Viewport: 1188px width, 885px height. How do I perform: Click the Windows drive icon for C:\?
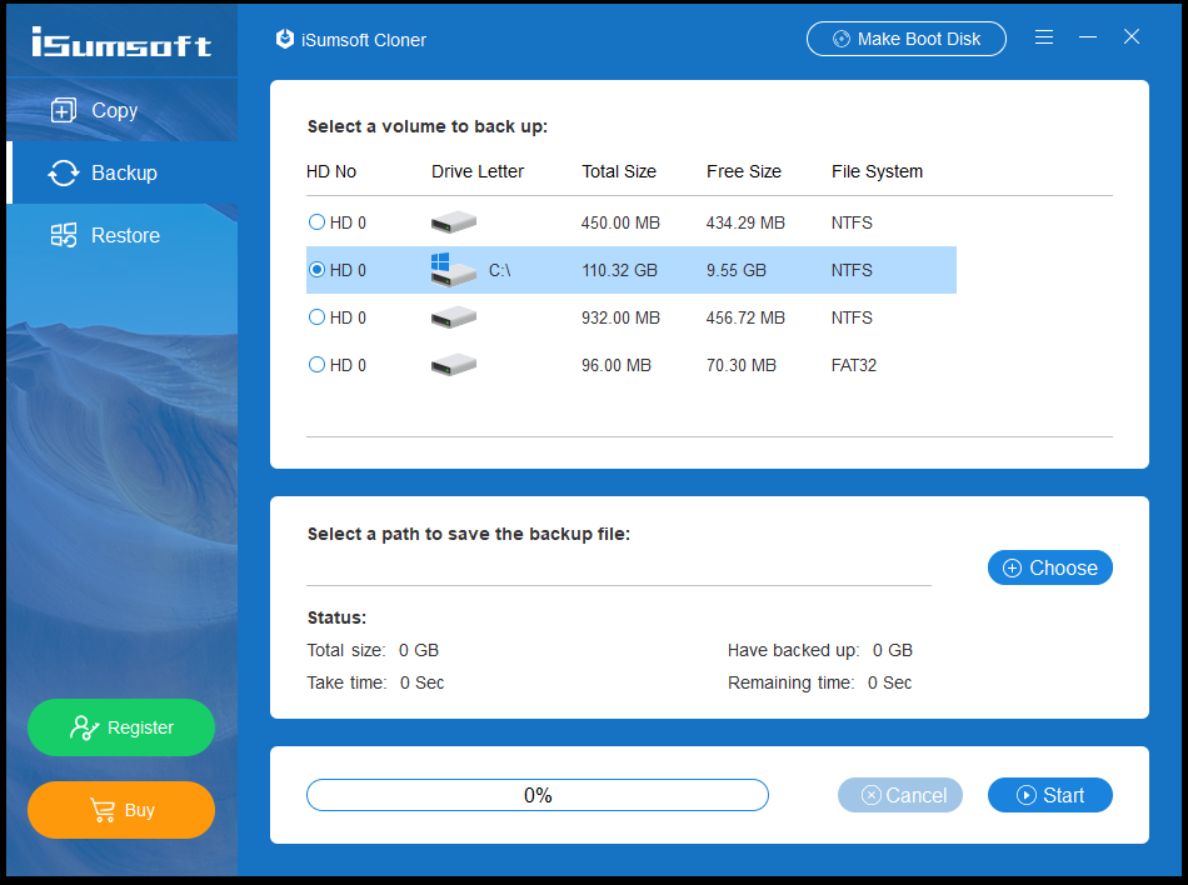pos(454,270)
